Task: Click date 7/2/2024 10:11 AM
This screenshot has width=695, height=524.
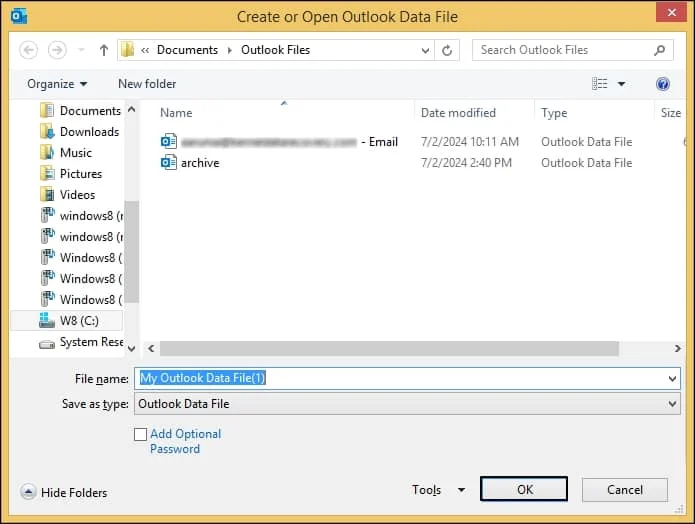Action: 469,142
